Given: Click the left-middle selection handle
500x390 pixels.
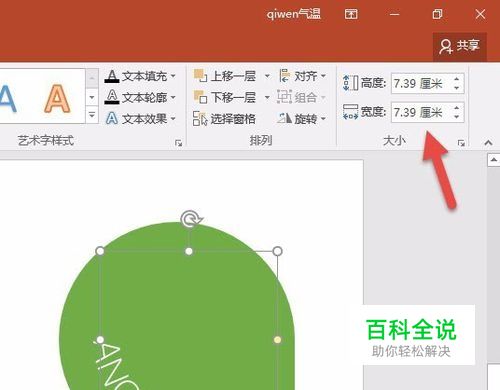Looking at the screenshot, I should click(x=100, y=340).
